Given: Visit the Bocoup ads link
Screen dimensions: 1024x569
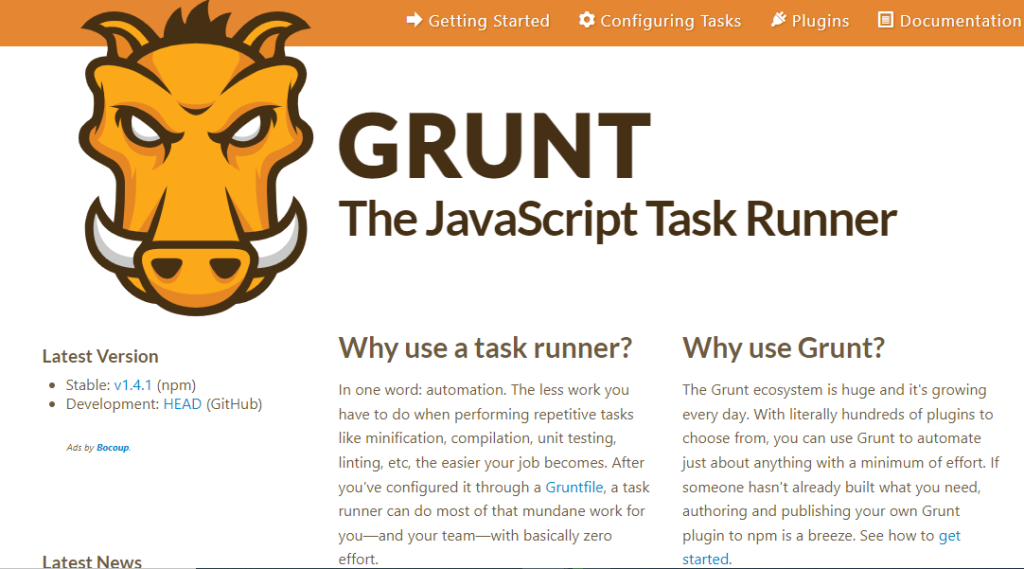Looking at the screenshot, I should point(112,447).
